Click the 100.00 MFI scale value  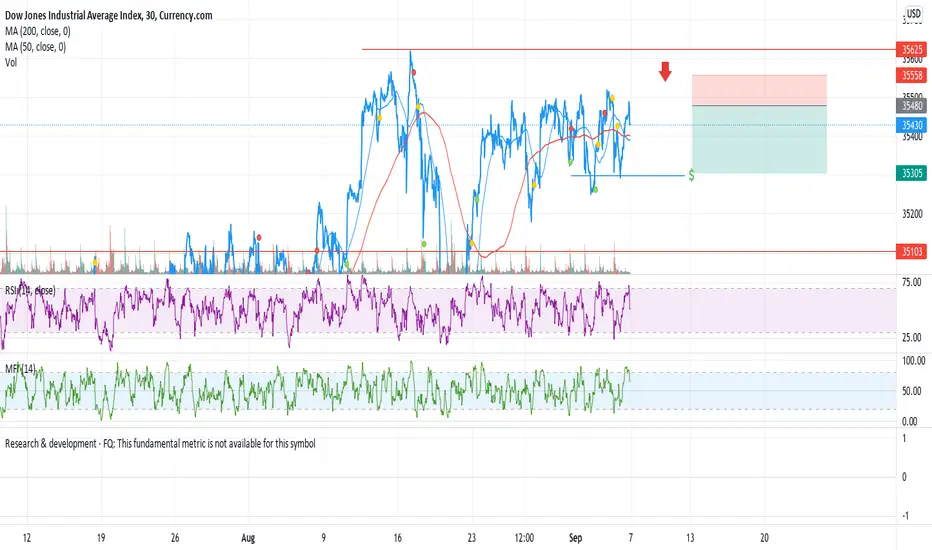[913, 360]
